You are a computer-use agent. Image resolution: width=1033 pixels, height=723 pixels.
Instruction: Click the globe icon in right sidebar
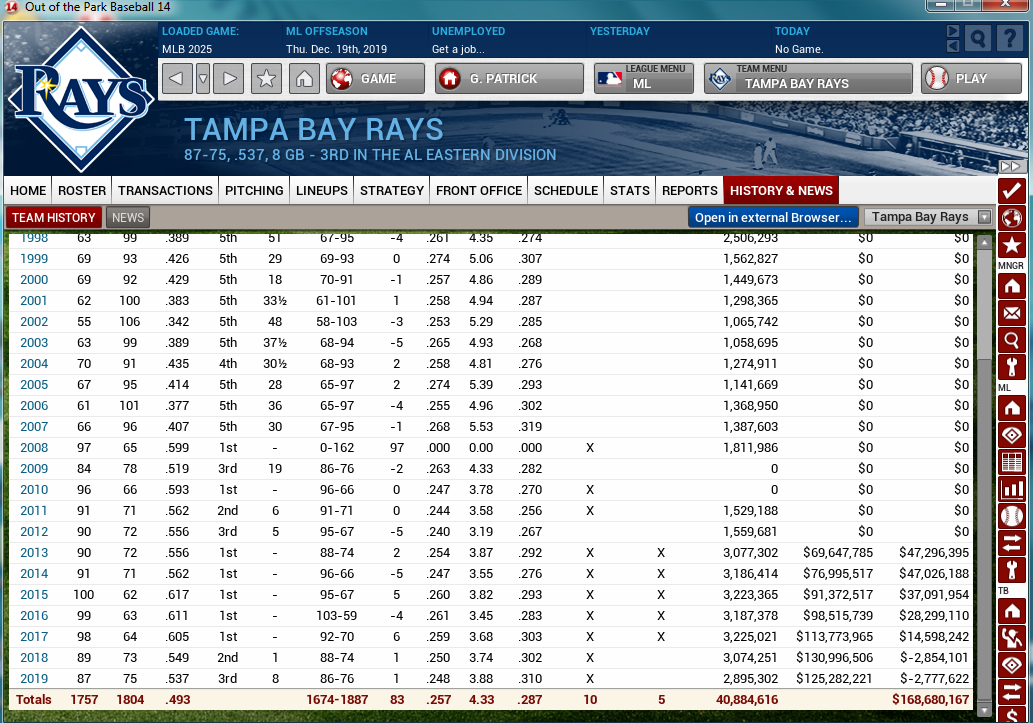(x=1011, y=218)
